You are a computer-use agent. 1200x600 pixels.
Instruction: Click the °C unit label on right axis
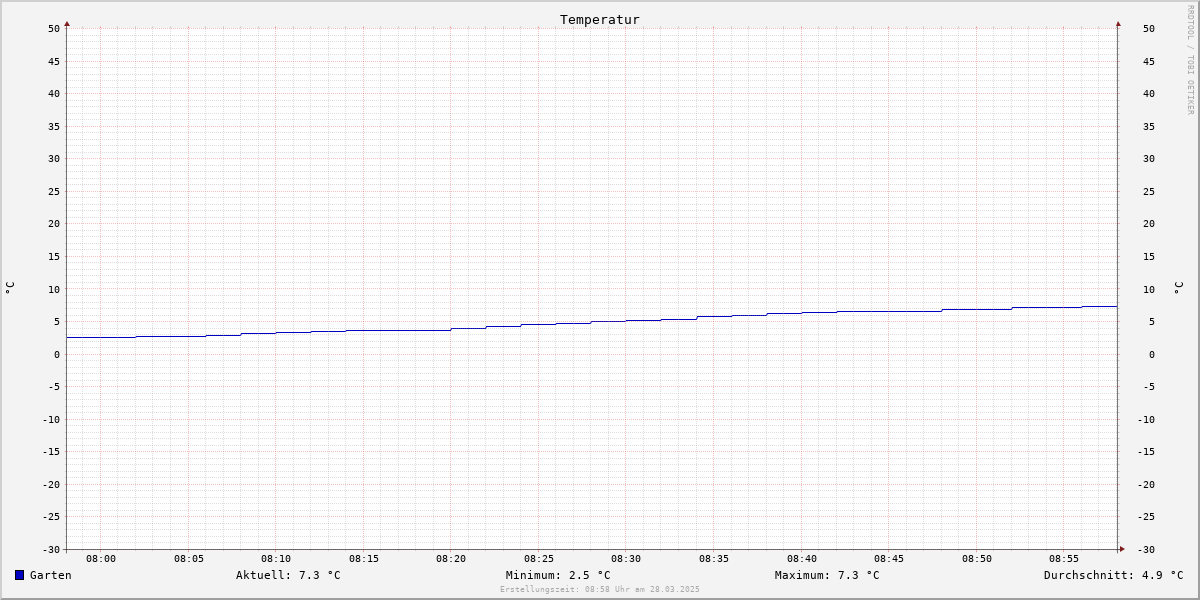[1178, 288]
